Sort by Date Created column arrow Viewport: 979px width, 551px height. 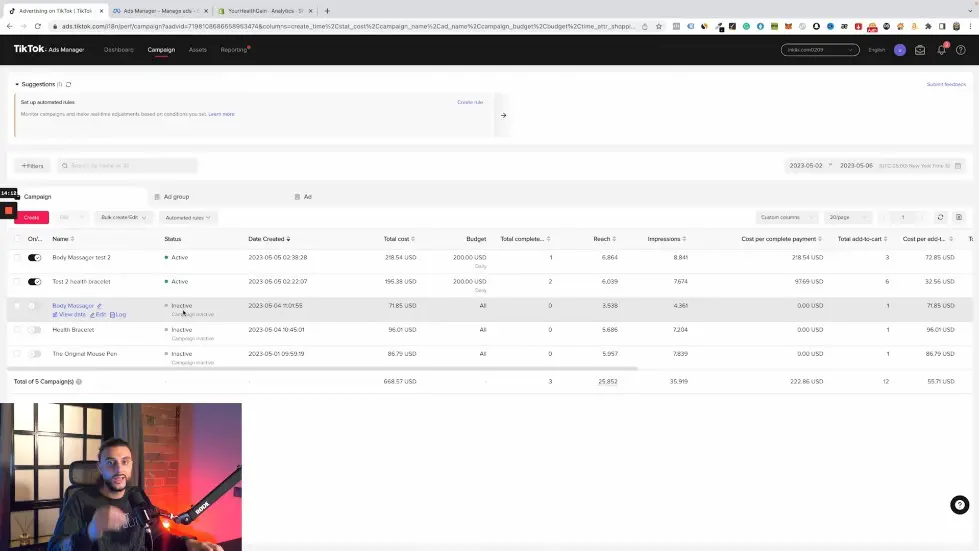[x=288, y=239]
